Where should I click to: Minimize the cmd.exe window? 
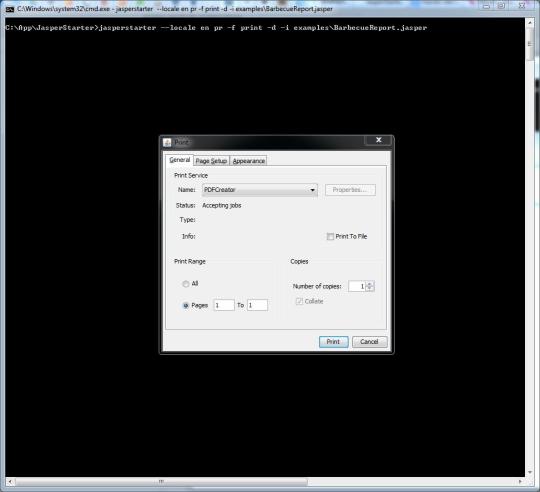(486, 6)
